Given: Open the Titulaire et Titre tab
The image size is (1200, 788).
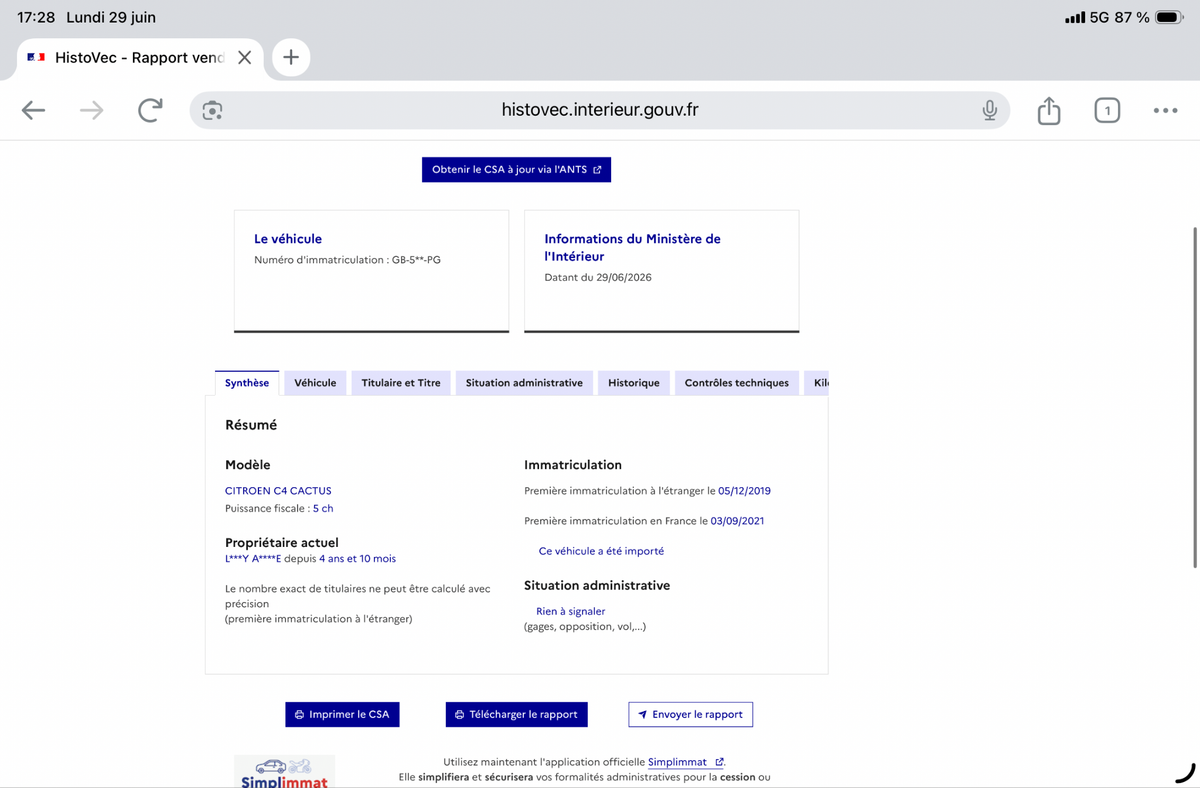Looking at the screenshot, I should (x=401, y=383).
